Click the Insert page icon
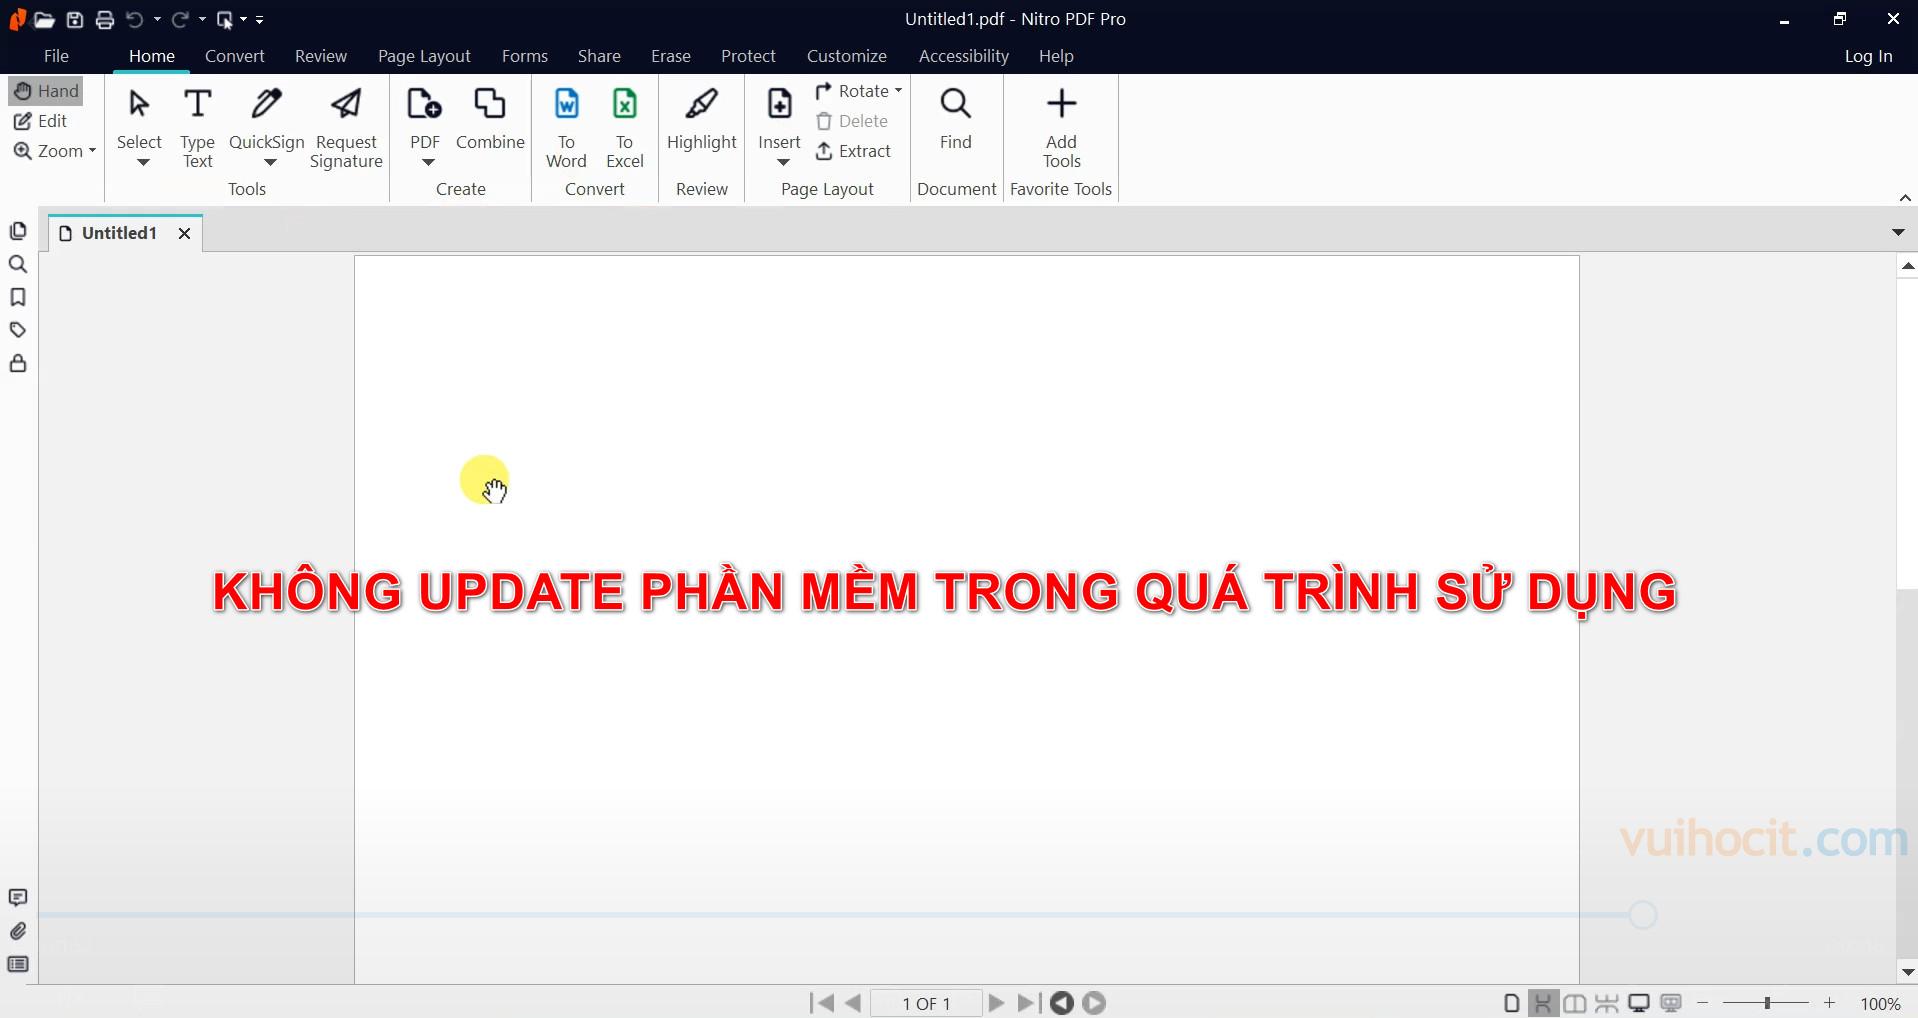This screenshot has height=1018, width=1918. point(779,104)
